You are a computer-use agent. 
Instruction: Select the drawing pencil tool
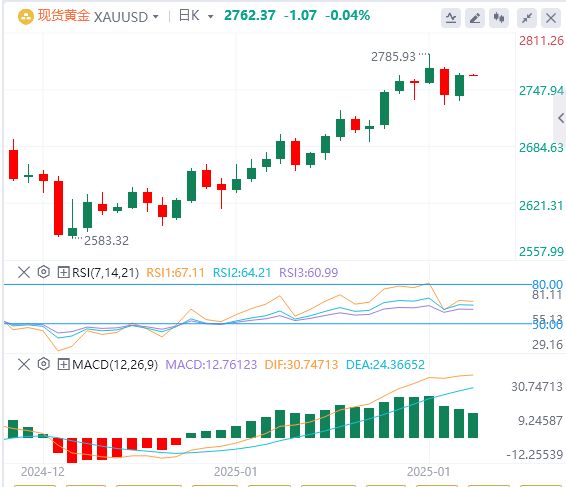pos(475,17)
